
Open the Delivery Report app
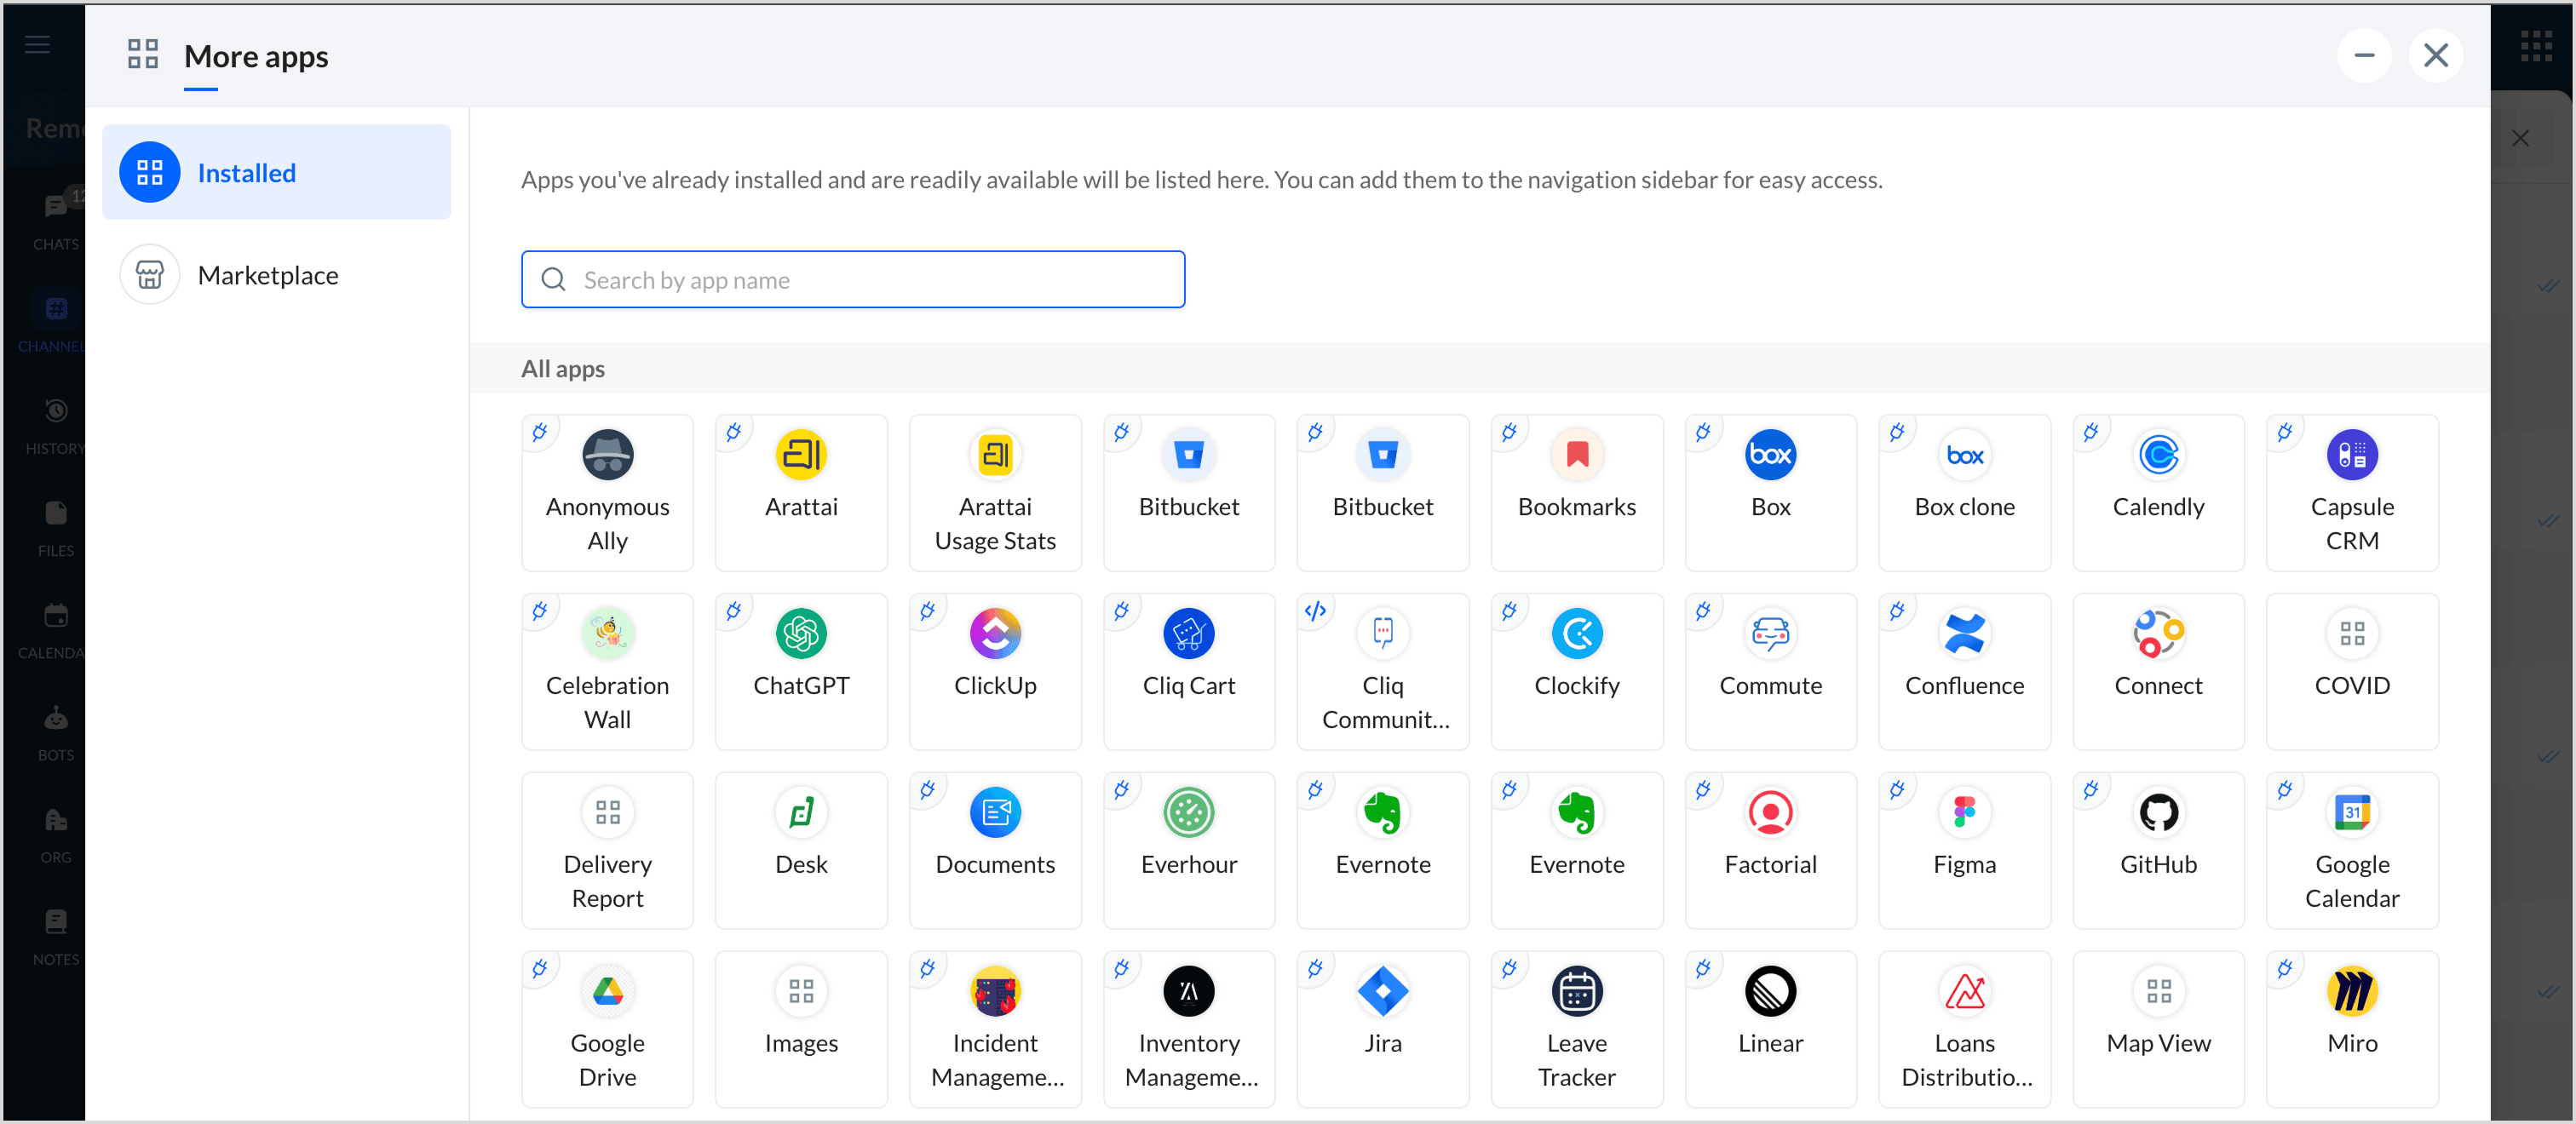[x=607, y=851]
